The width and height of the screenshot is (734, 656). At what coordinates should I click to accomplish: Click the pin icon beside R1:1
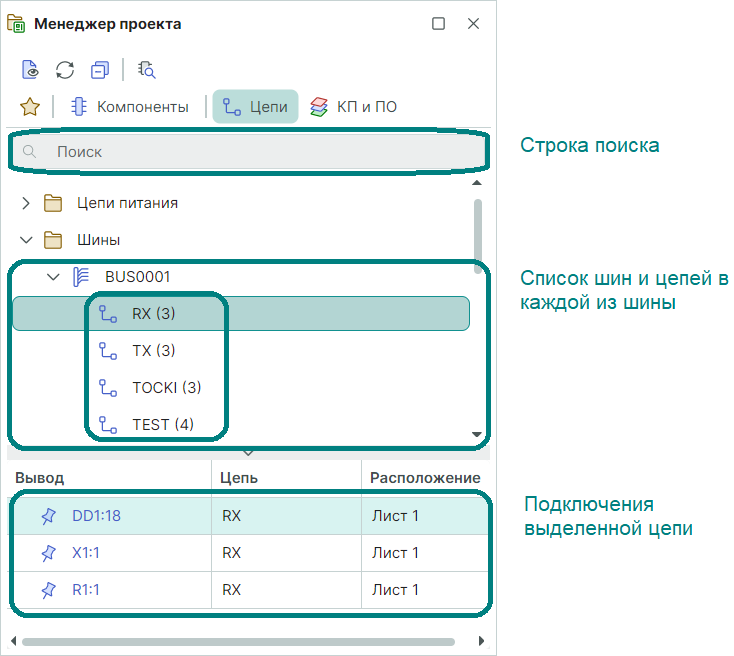click(48, 590)
